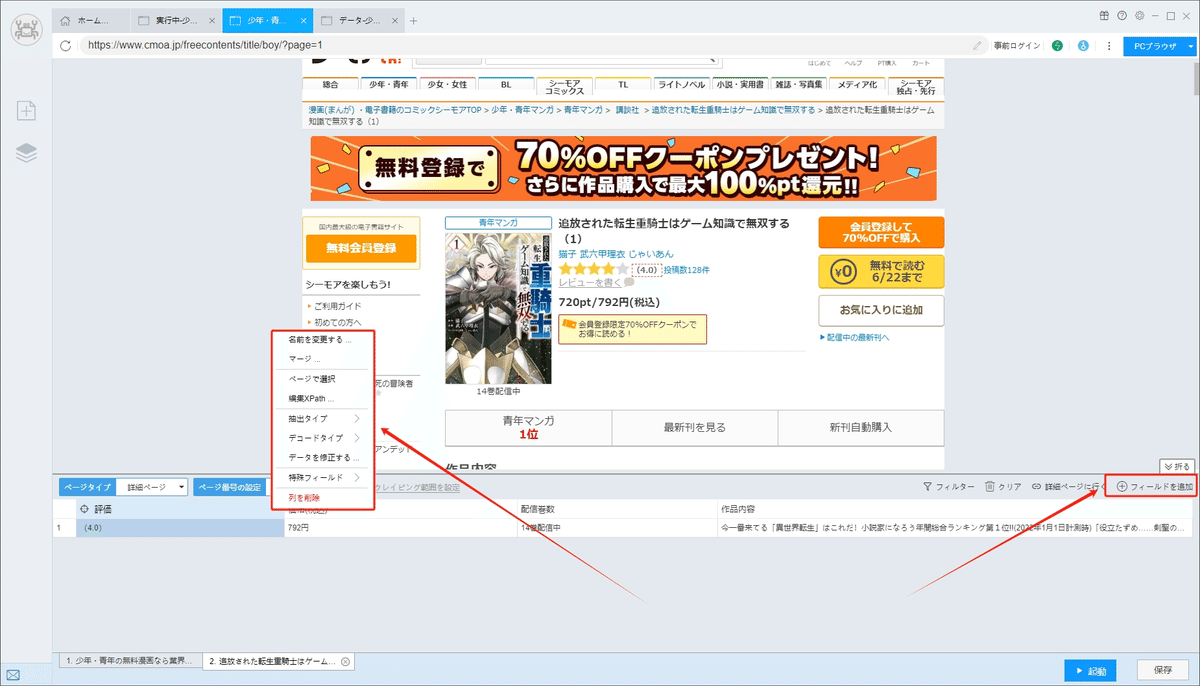Screen dimensions: 1200x686
Task: Click the 保存 save button
Action: pyautogui.click(x=1163, y=669)
